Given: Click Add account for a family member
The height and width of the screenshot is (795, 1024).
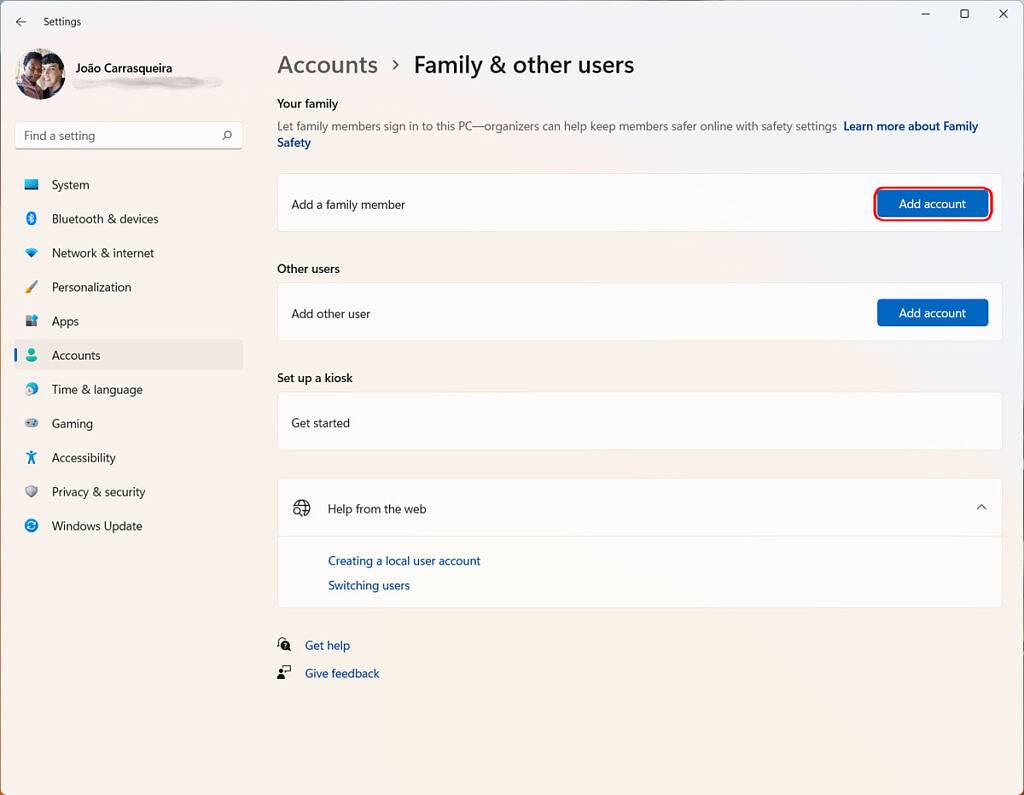Looking at the screenshot, I should click(x=932, y=203).
